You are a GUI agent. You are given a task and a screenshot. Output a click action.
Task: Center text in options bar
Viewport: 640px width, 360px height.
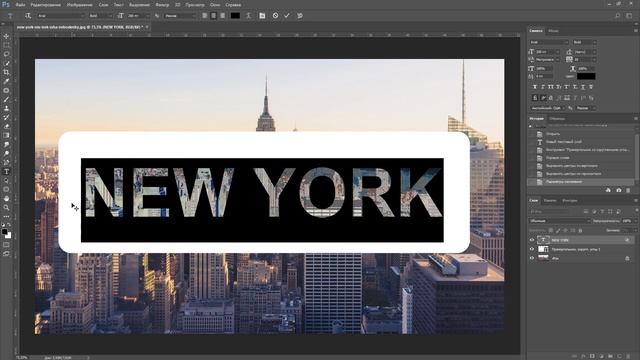coord(213,16)
